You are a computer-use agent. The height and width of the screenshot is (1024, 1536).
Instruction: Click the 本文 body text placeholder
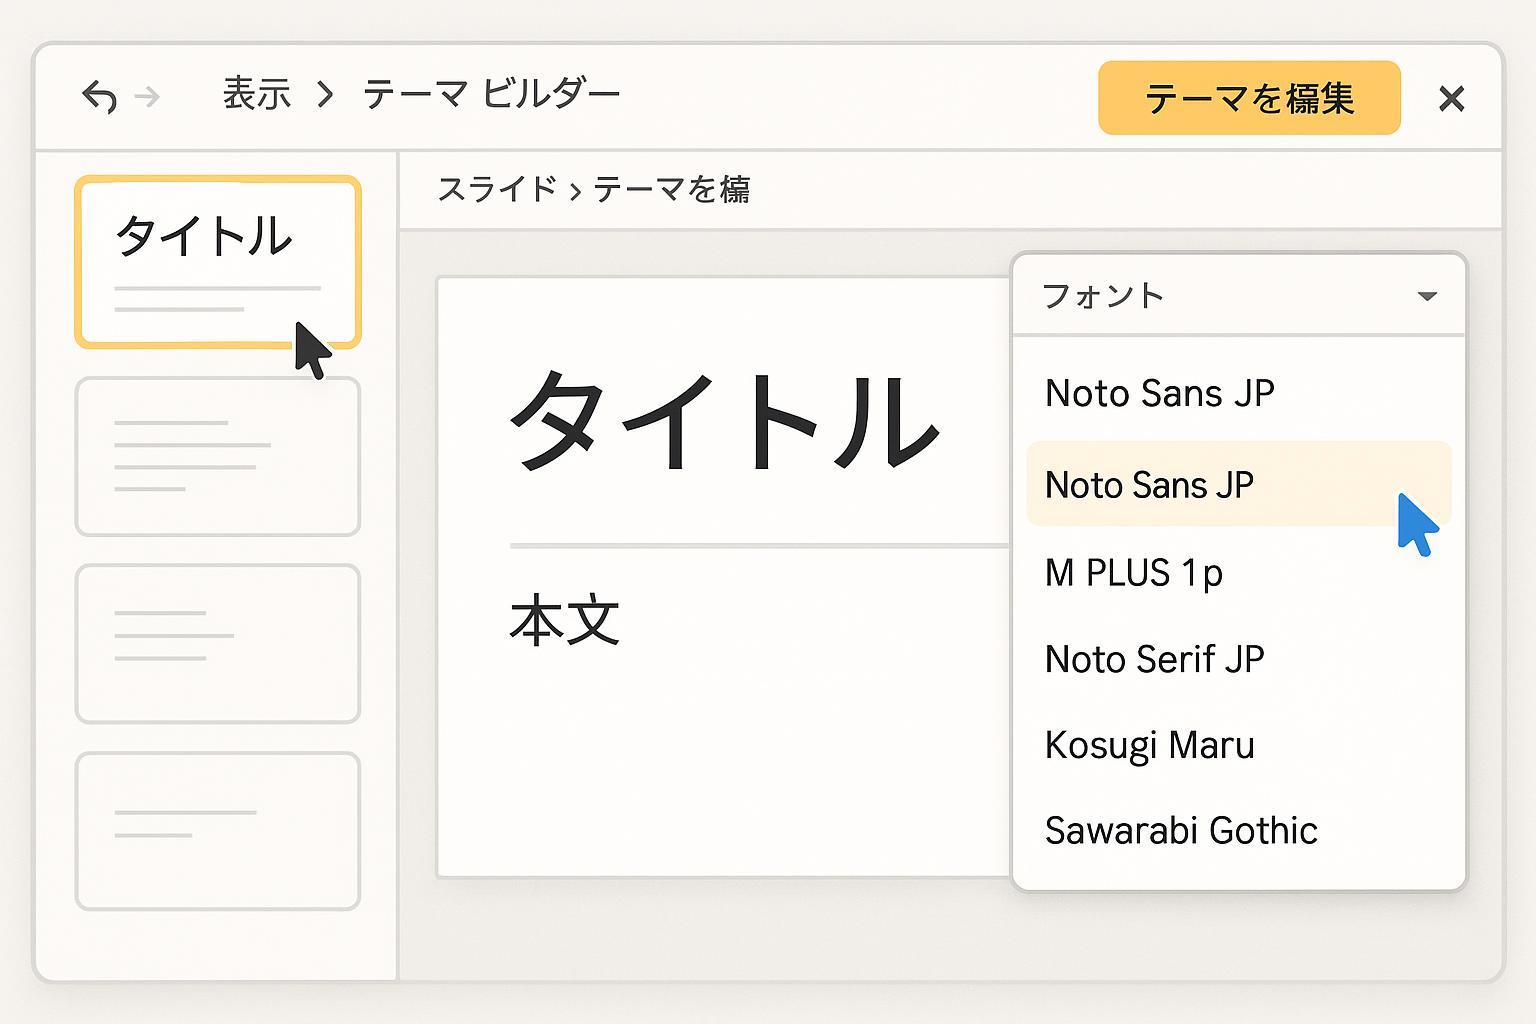coord(565,620)
